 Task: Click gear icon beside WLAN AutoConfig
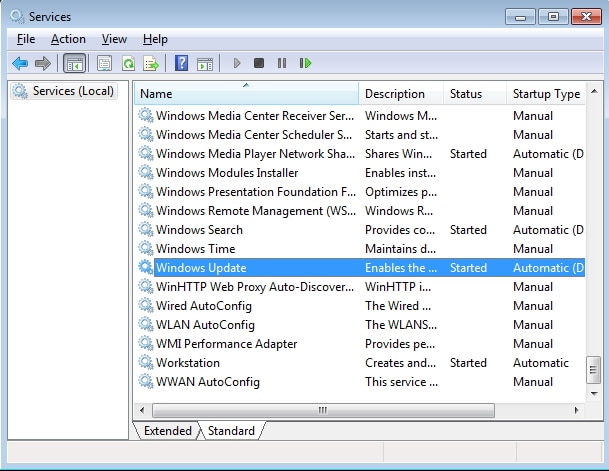[x=146, y=324]
